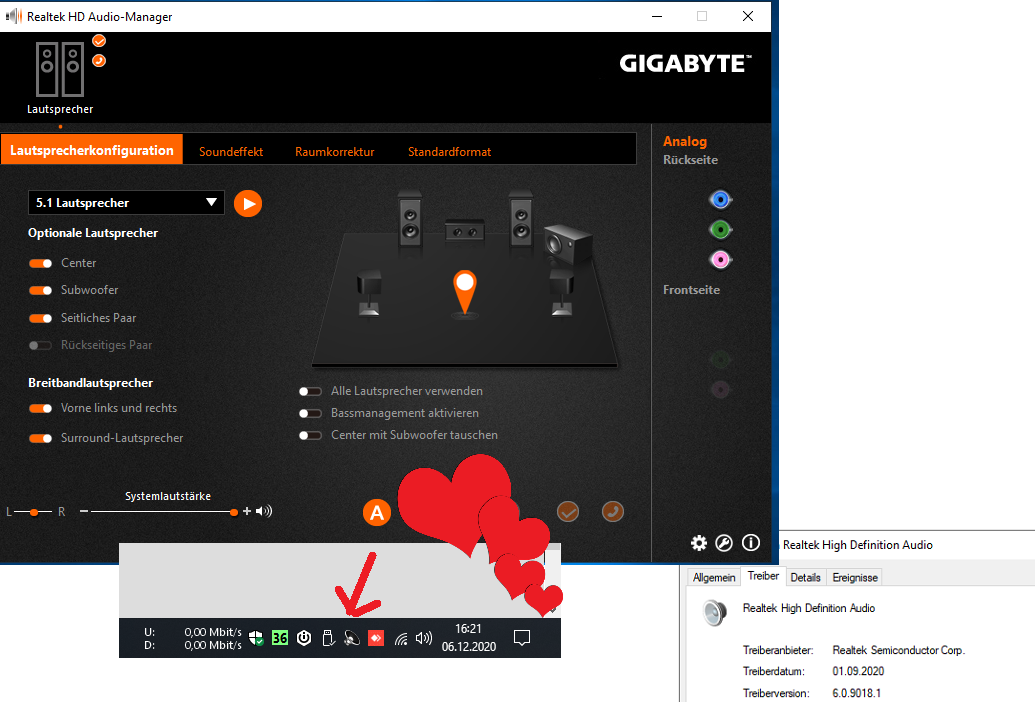
Task: Open the Standardformat tab
Action: (450, 152)
